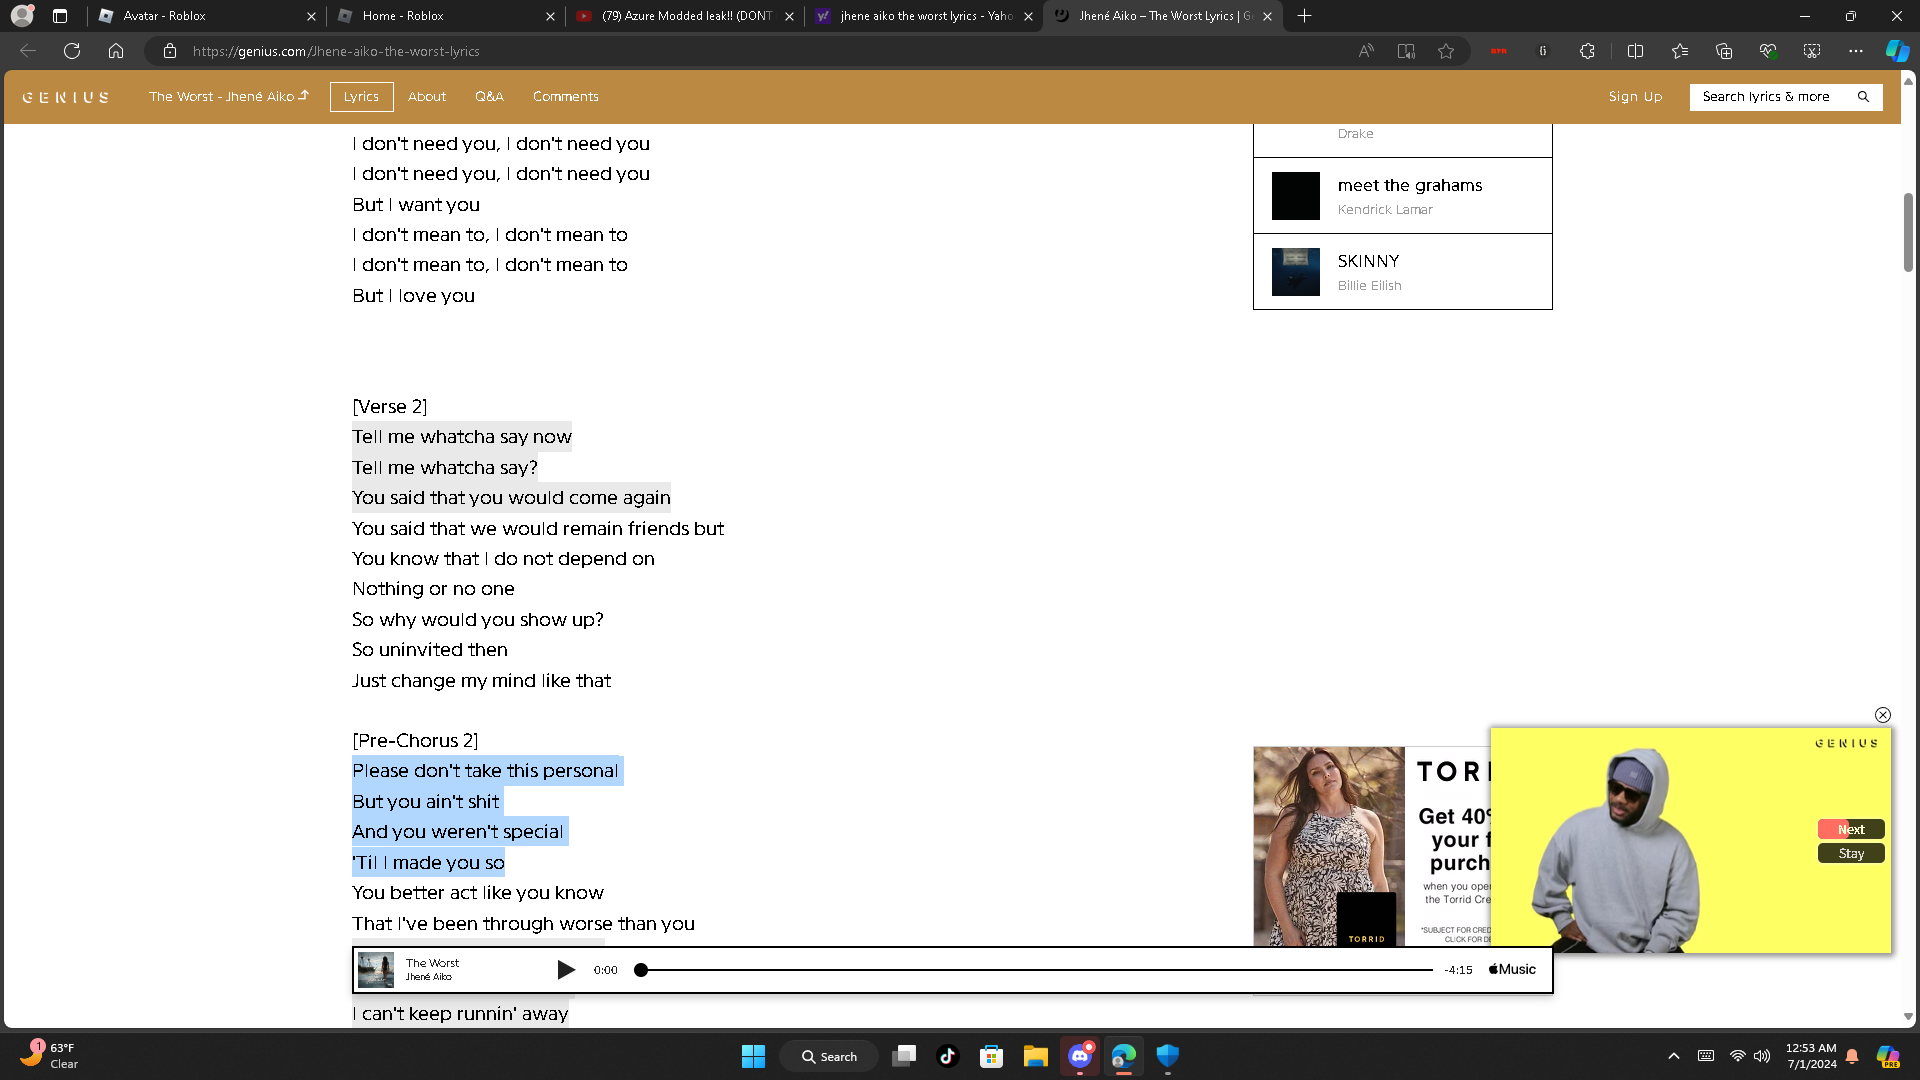The height and width of the screenshot is (1080, 1920).
Task: Close the Genius video popup
Action: [1882, 715]
